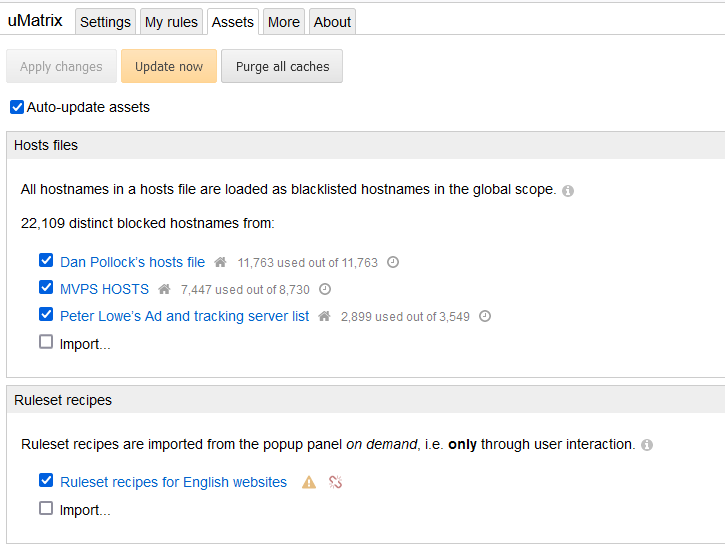
Task: Click clock icon on Peter Lowe's list row
Action: pyautogui.click(x=485, y=317)
